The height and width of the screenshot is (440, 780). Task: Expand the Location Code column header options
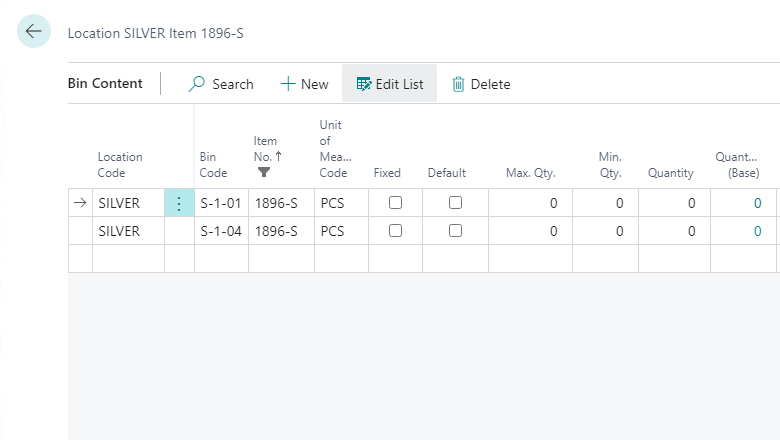point(120,164)
